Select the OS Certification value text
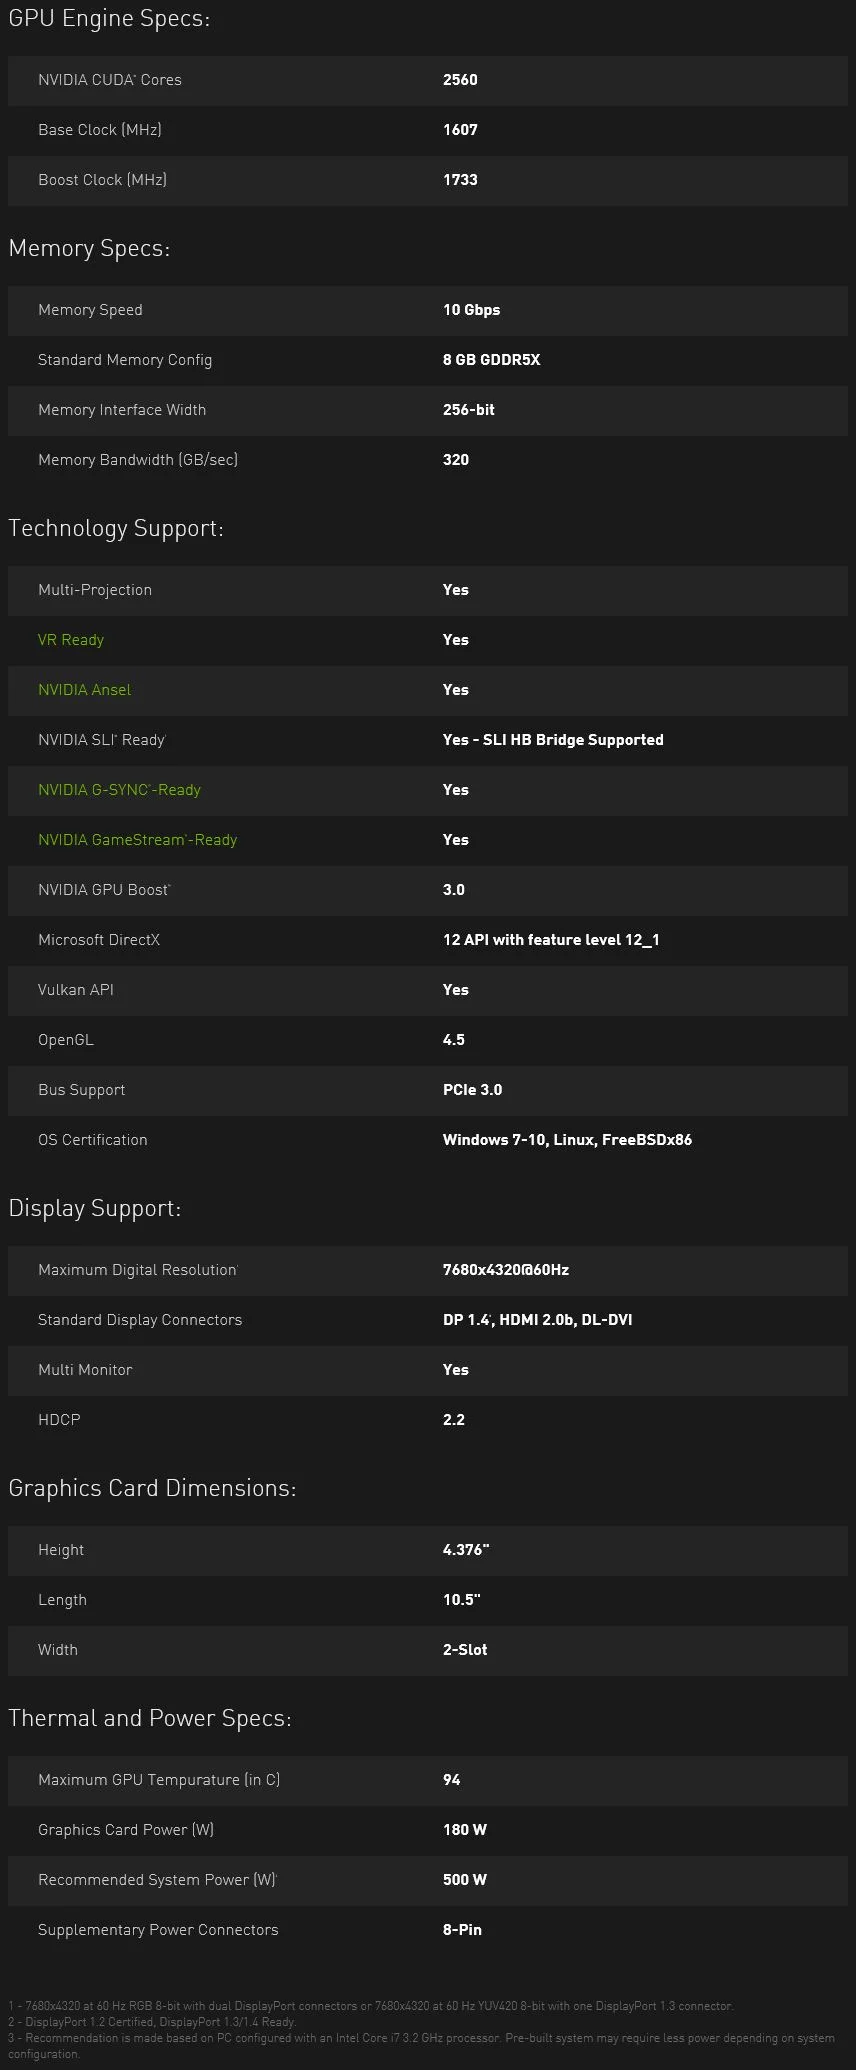Viewport: 856px width, 2070px height. [567, 1140]
